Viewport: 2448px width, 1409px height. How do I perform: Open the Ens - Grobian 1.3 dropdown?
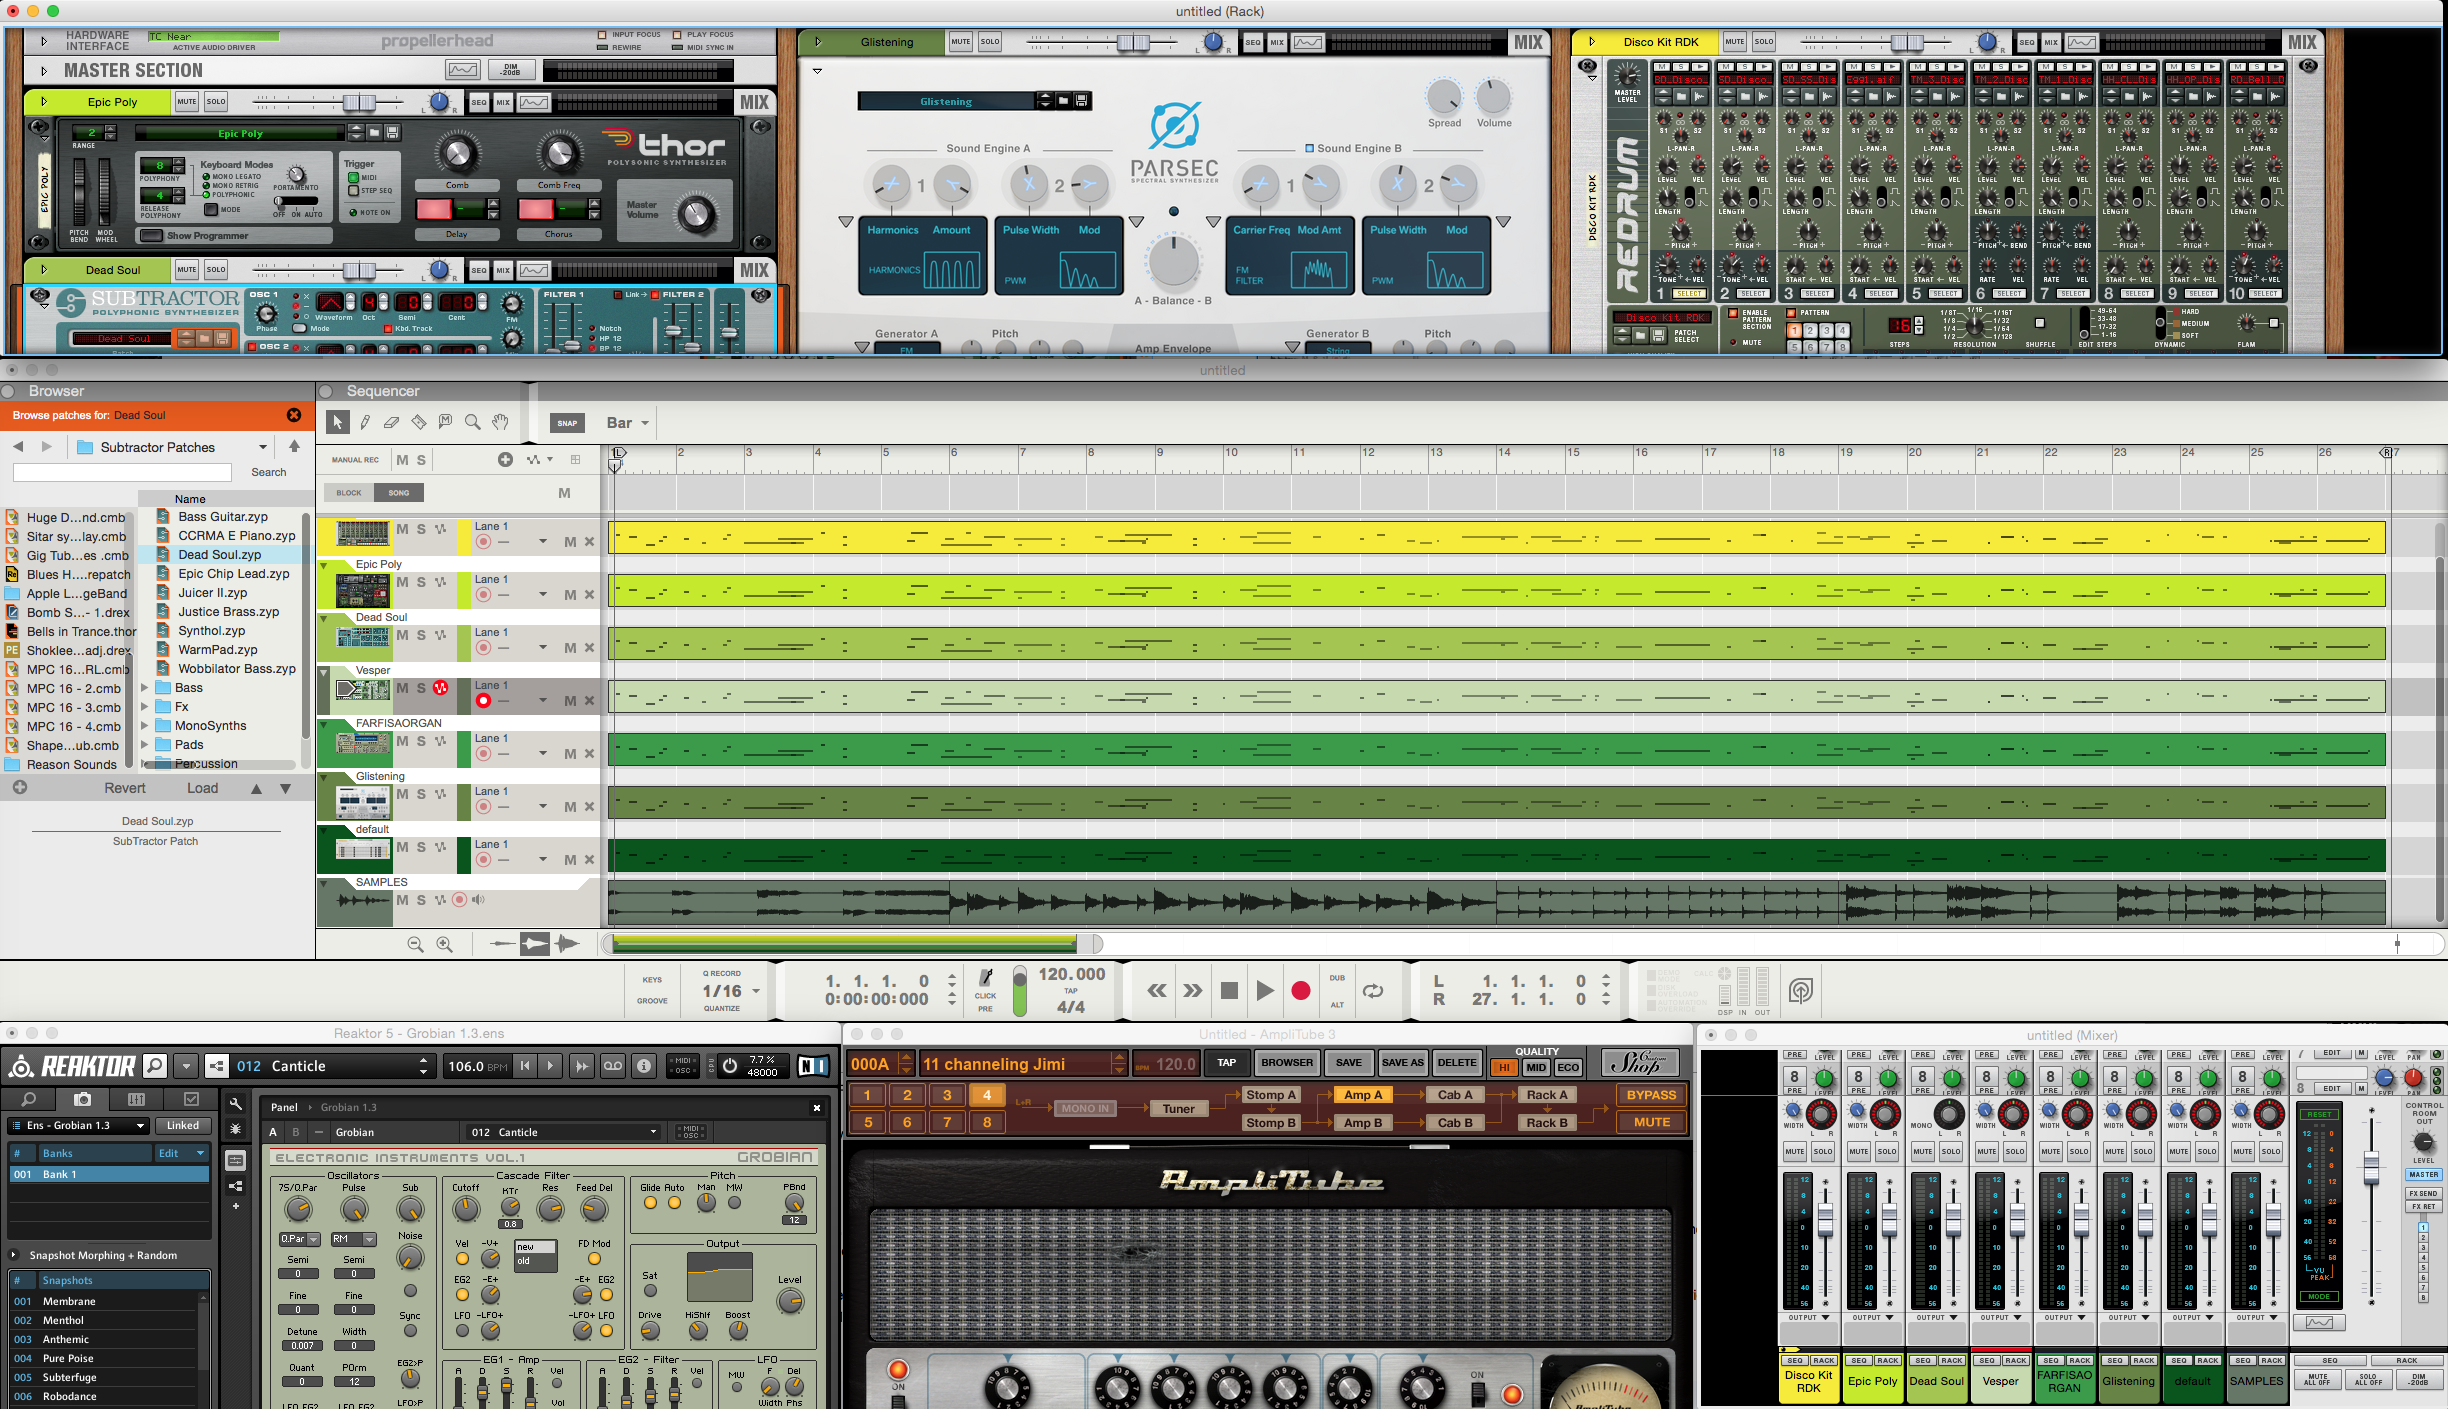(79, 1126)
